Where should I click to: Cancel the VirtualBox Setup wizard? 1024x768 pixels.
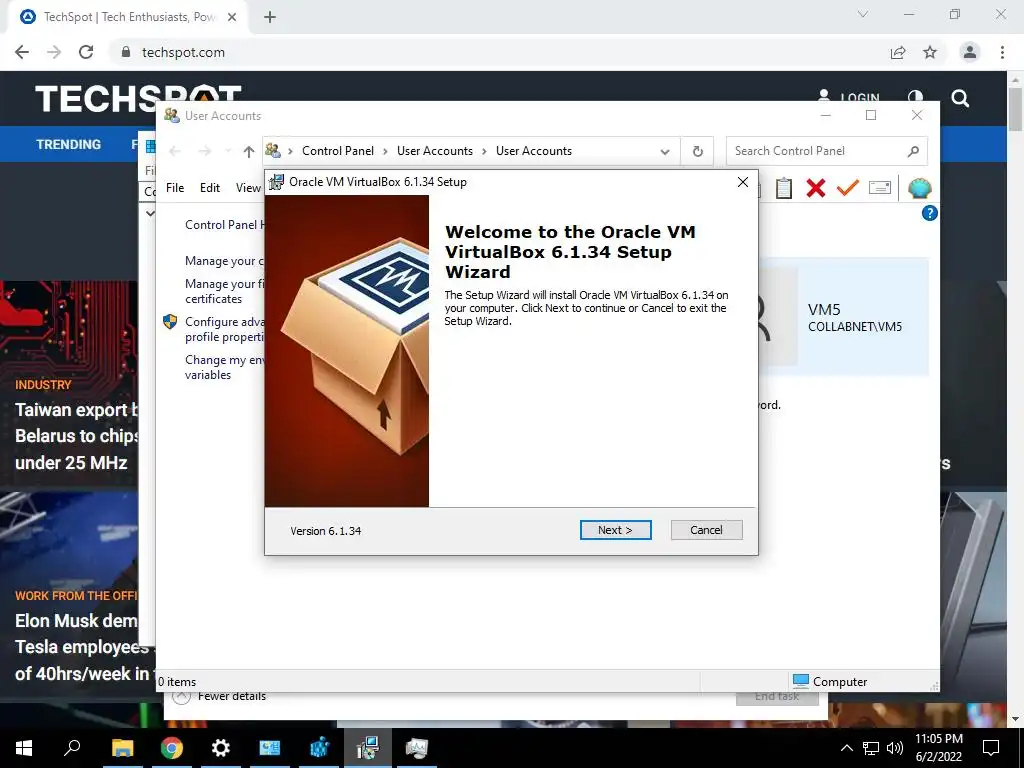[x=706, y=530]
